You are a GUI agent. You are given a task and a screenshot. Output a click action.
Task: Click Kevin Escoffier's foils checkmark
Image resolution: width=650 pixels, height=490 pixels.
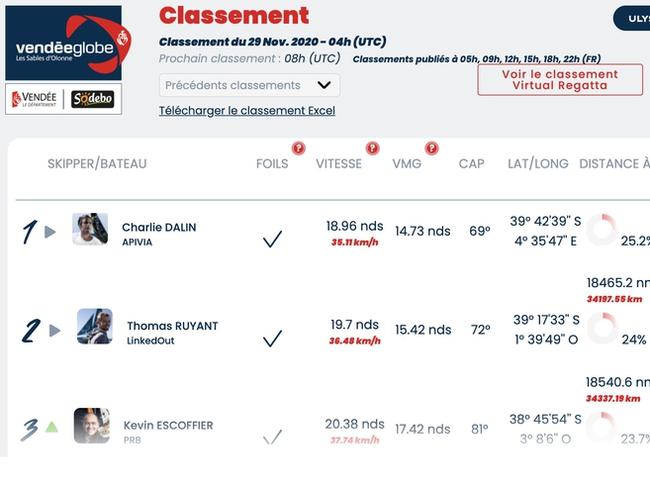click(x=272, y=437)
